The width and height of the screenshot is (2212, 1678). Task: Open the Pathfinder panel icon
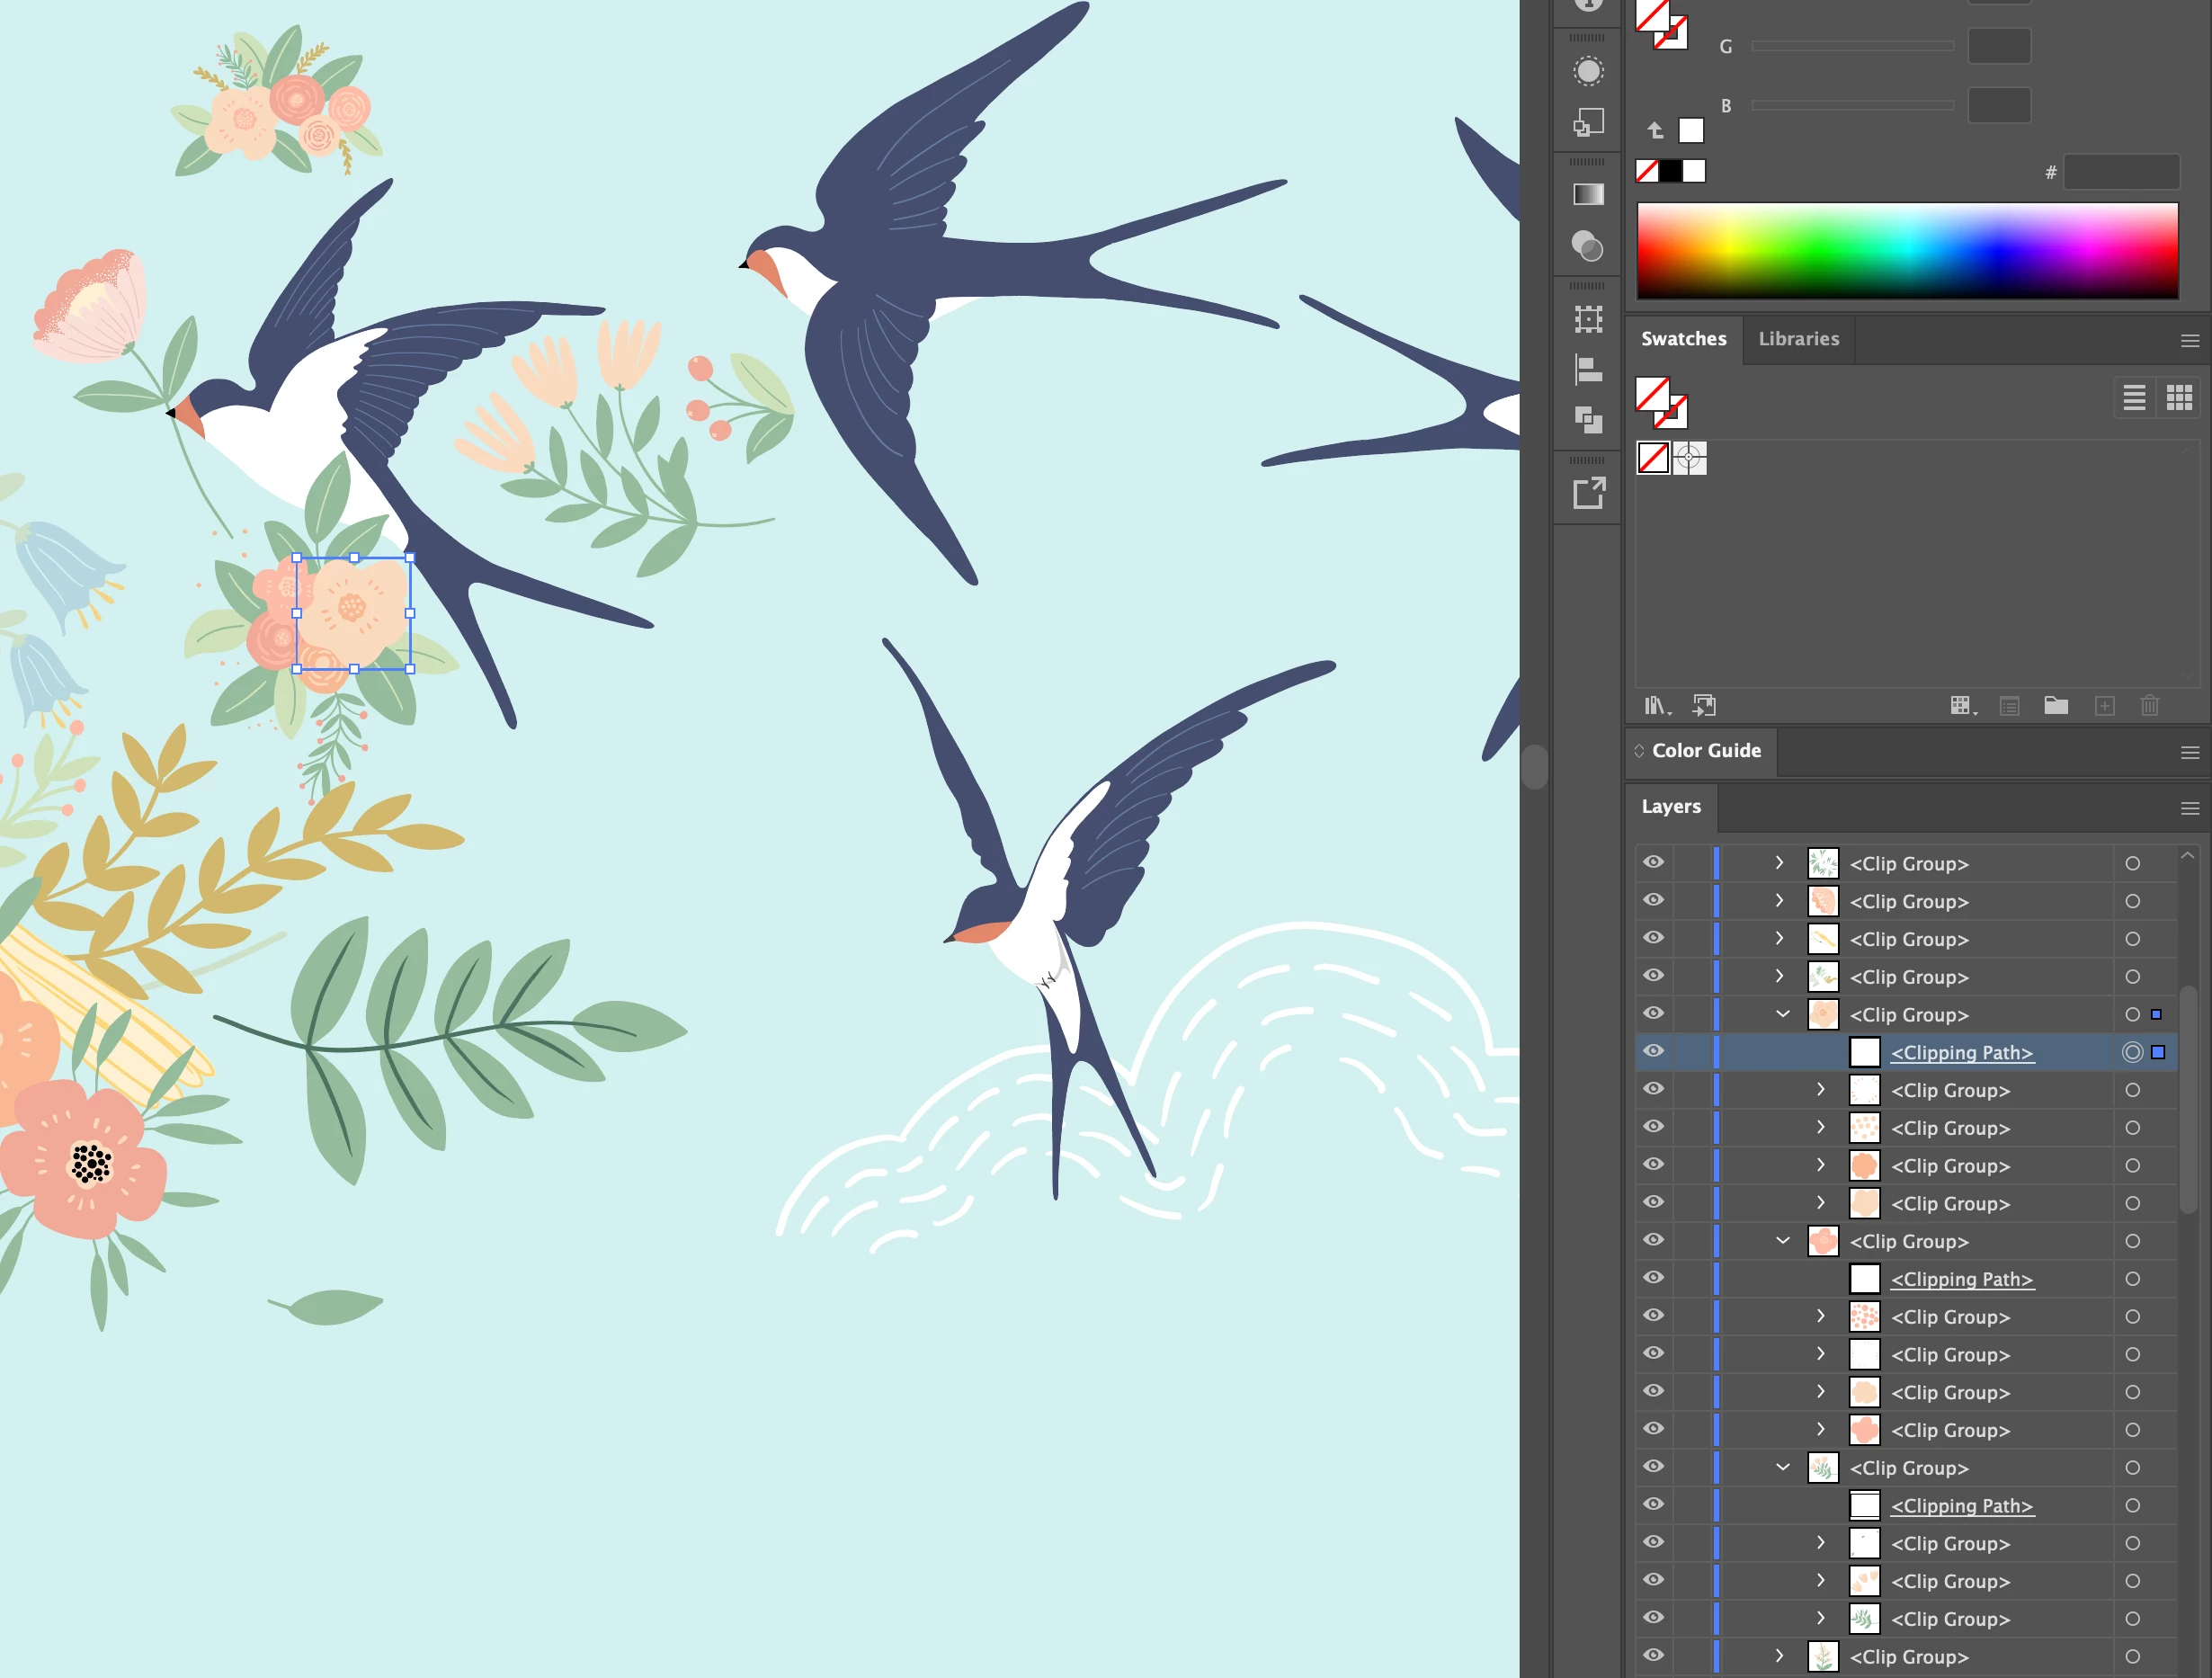(1588, 420)
